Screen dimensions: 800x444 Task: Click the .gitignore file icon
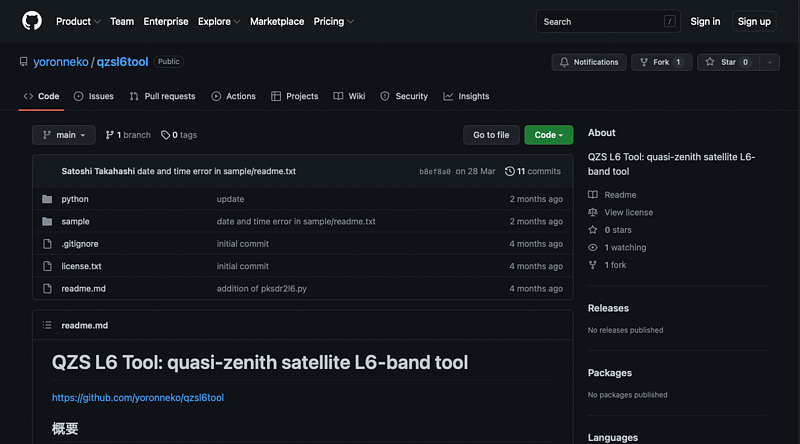(47, 244)
